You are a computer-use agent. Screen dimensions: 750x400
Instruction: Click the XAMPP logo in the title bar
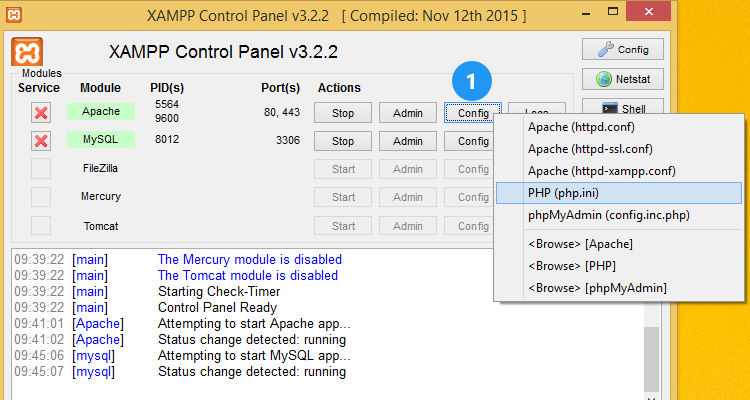point(14,14)
